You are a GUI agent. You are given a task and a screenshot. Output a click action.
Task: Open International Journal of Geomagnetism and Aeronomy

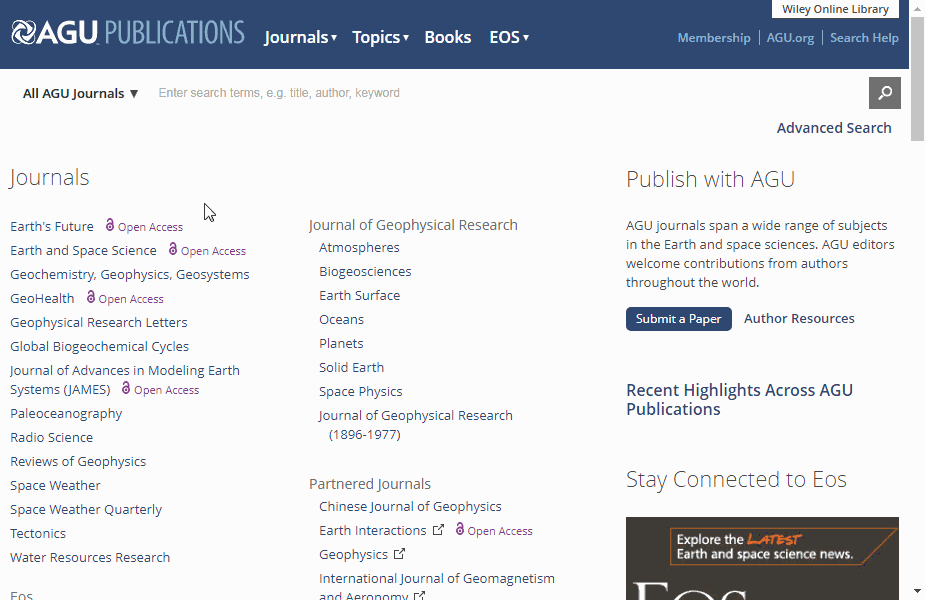point(437,587)
